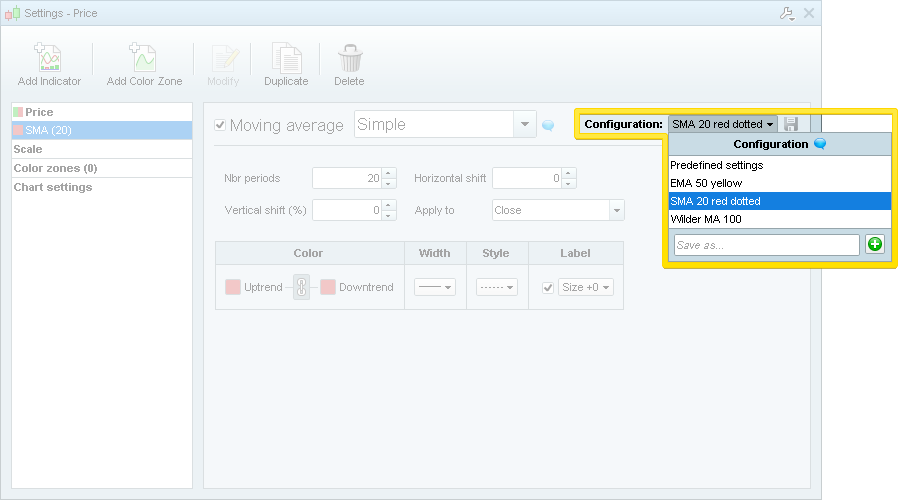Click the Duplicate indicator icon
Screen dimensions: 898x500
pos(286,59)
